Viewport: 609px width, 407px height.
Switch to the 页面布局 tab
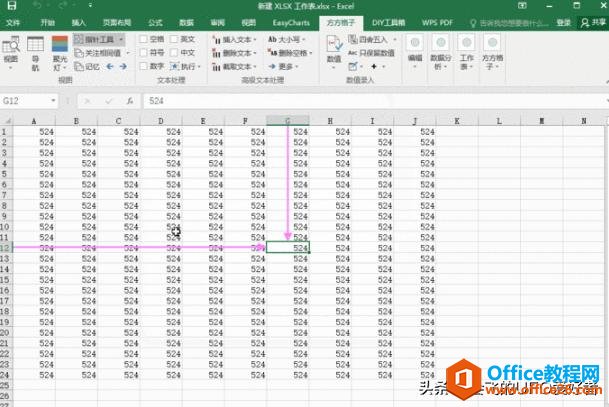pos(117,23)
